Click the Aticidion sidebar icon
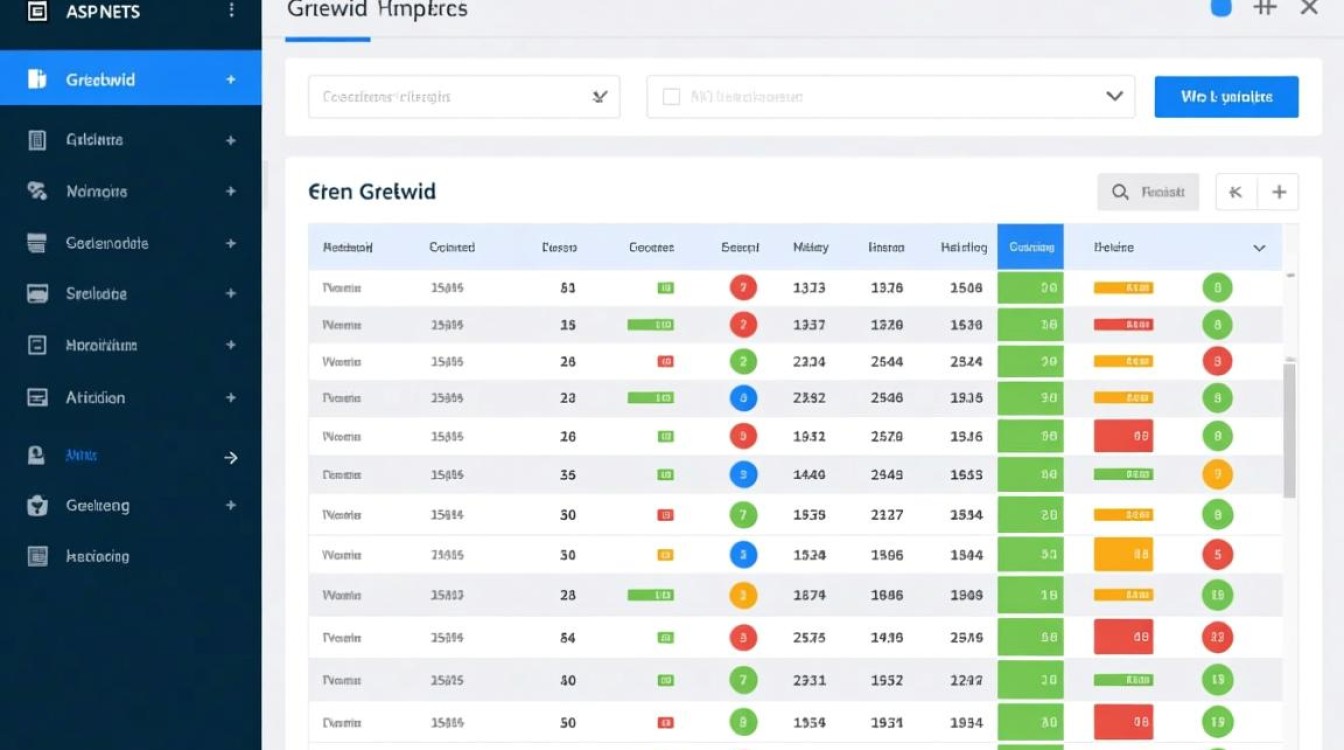Viewport: 1344px width, 750px height. point(41,397)
